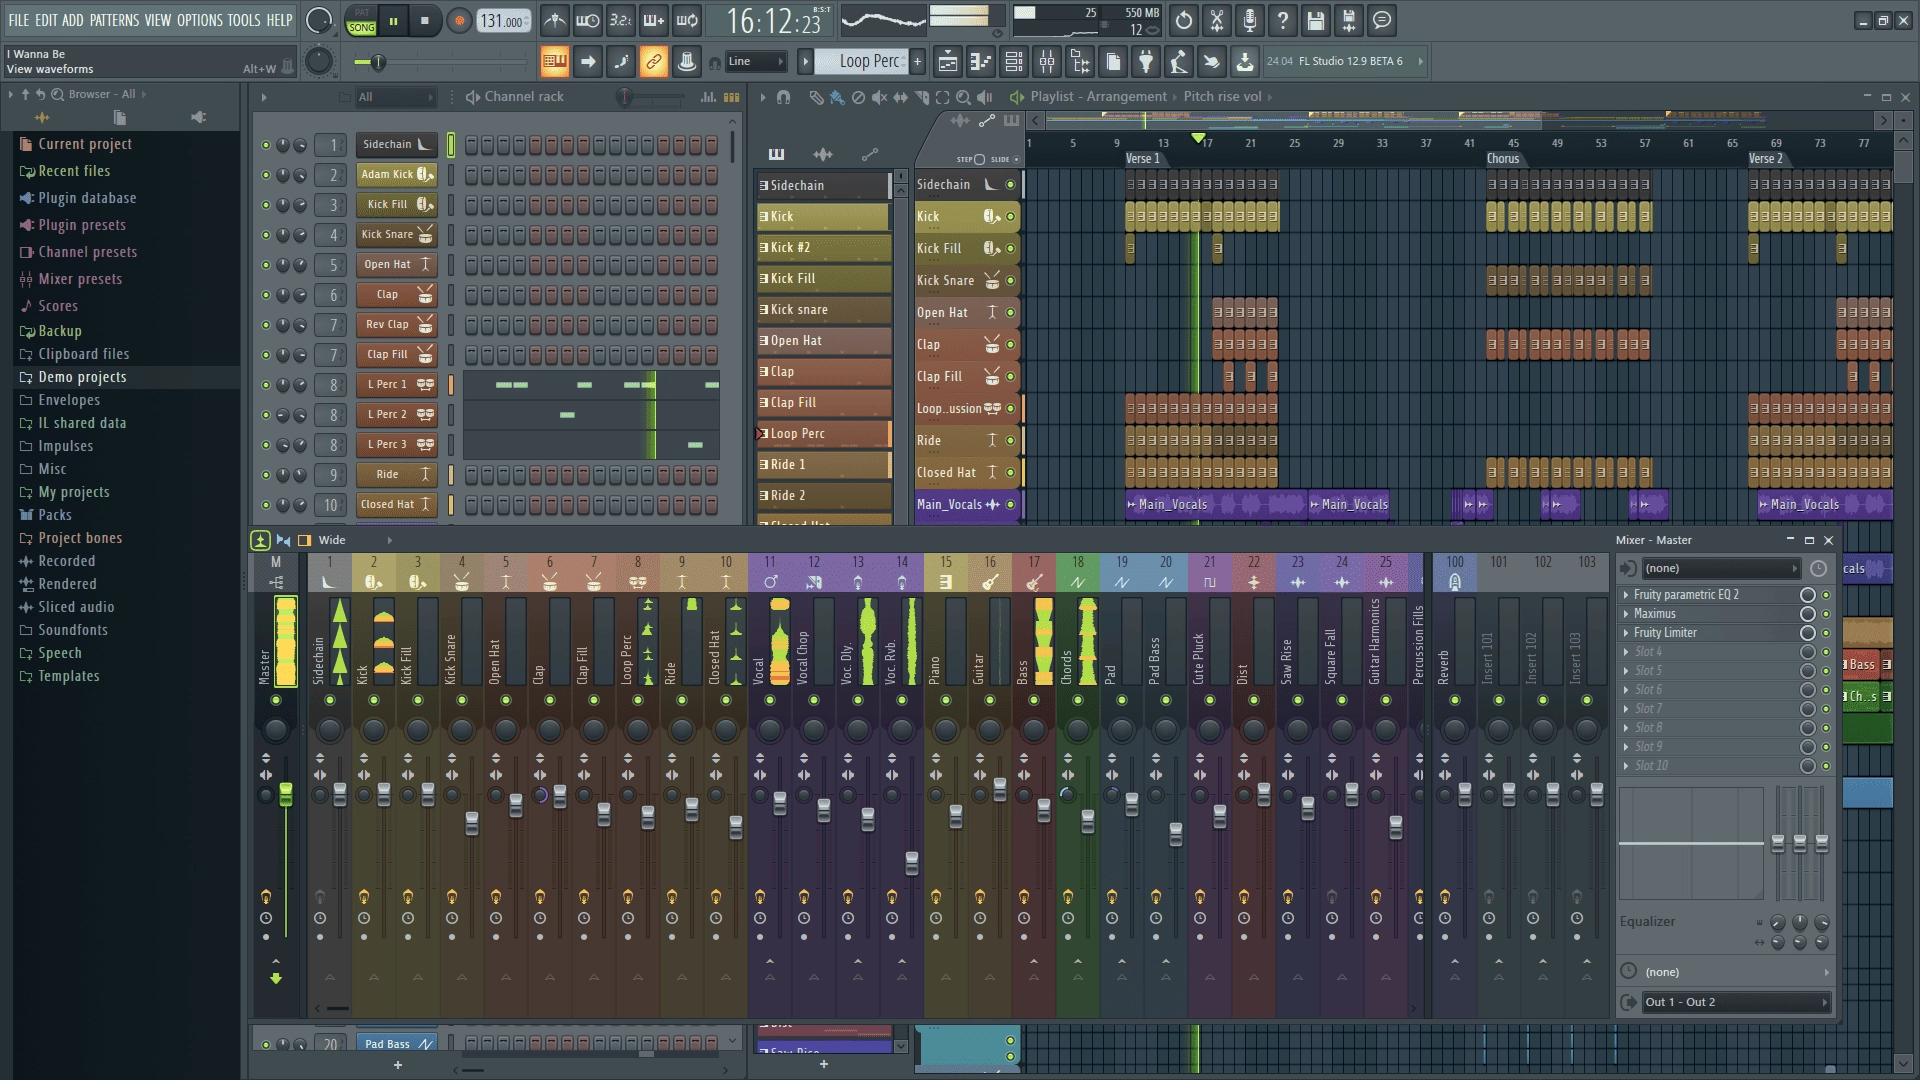The width and height of the screenshot is (1920, 1080).
Task: Select Loop Perc in pattern picker
Action: [x=823, y=434]
